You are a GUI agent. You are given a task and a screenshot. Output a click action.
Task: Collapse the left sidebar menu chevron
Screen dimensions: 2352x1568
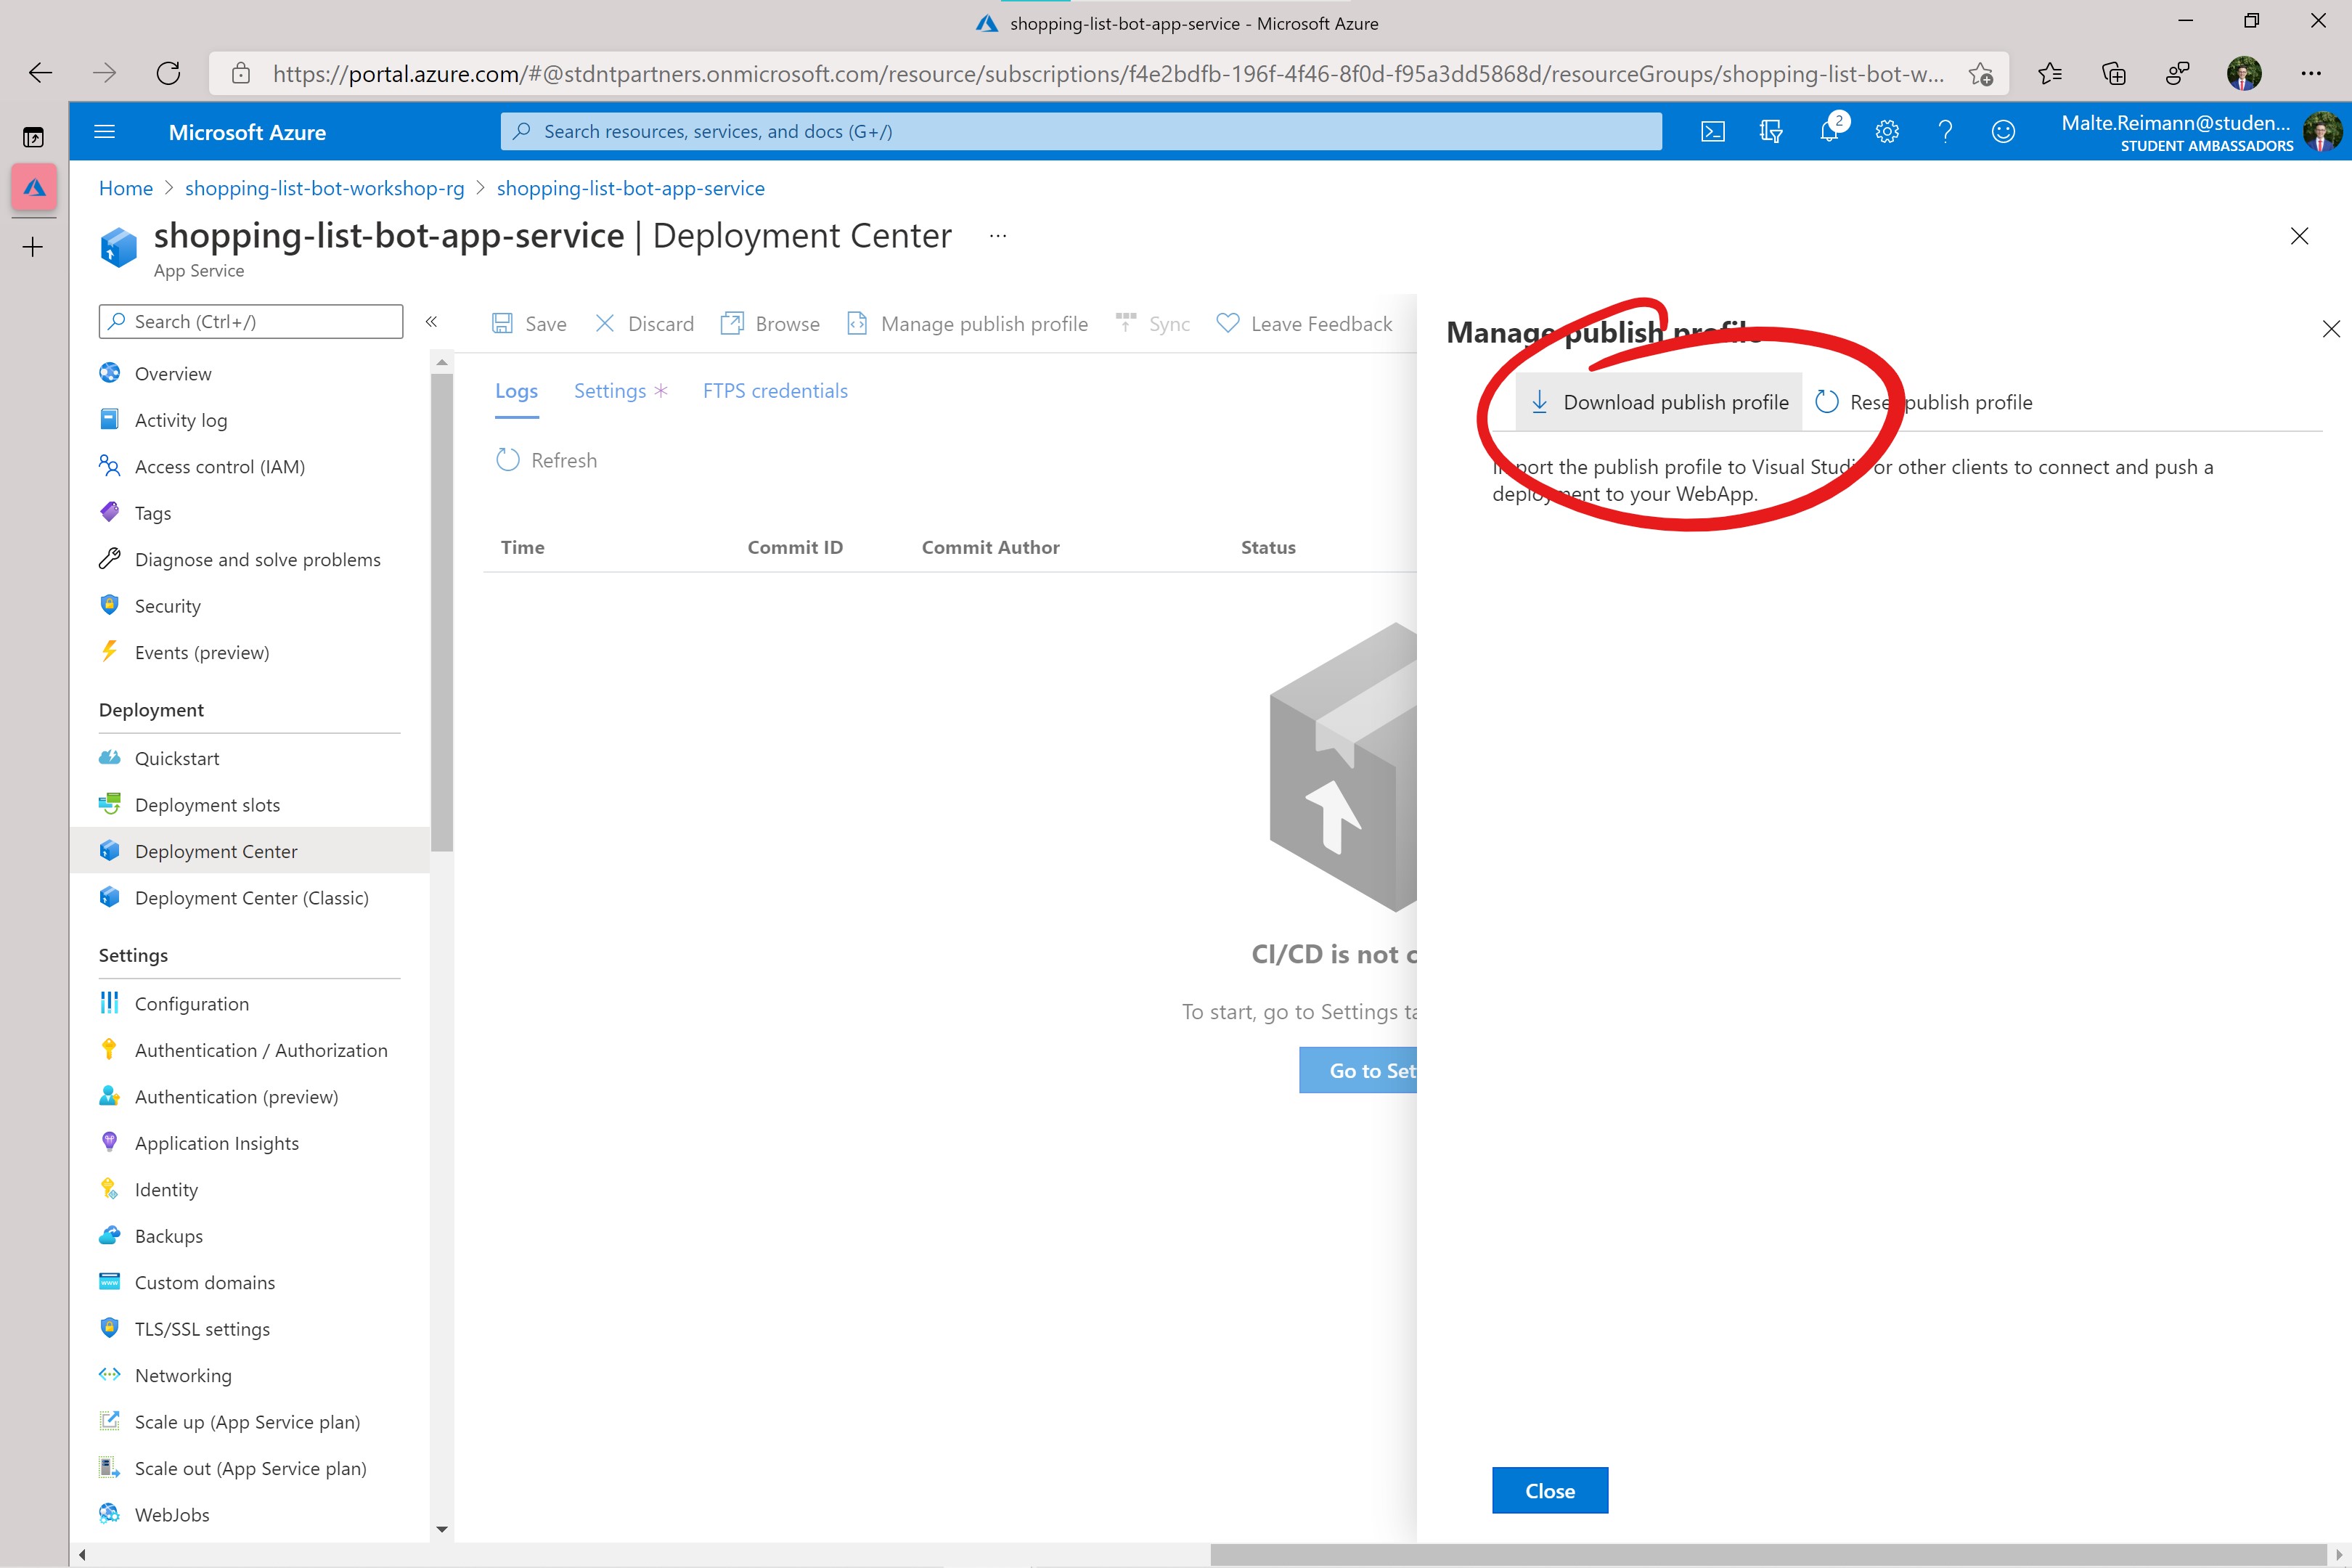(431, 322)
